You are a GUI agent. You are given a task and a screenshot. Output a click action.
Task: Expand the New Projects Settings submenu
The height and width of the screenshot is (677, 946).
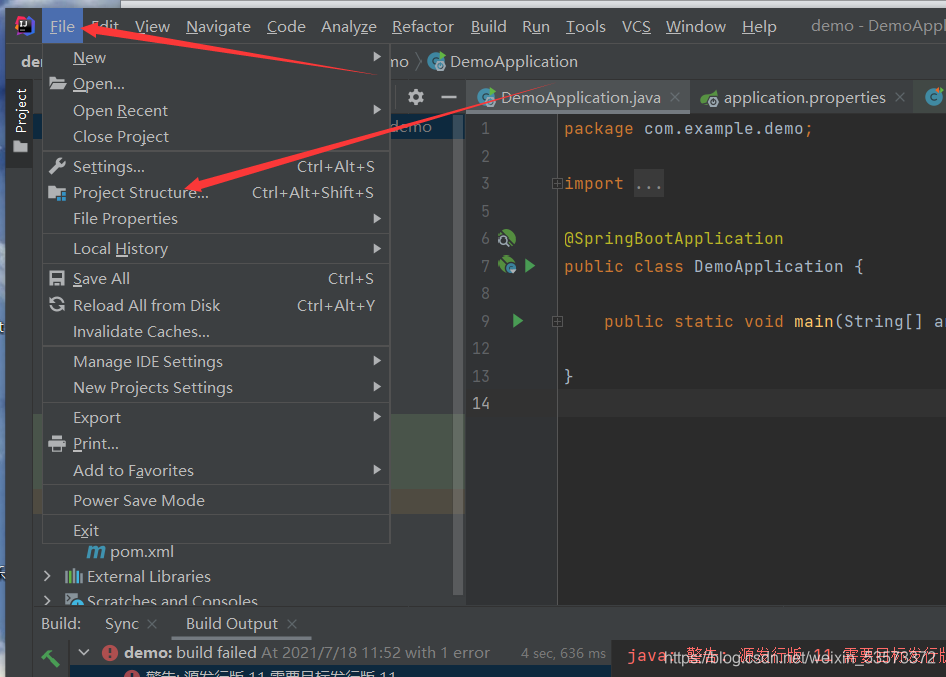click(x=377, y=387)
